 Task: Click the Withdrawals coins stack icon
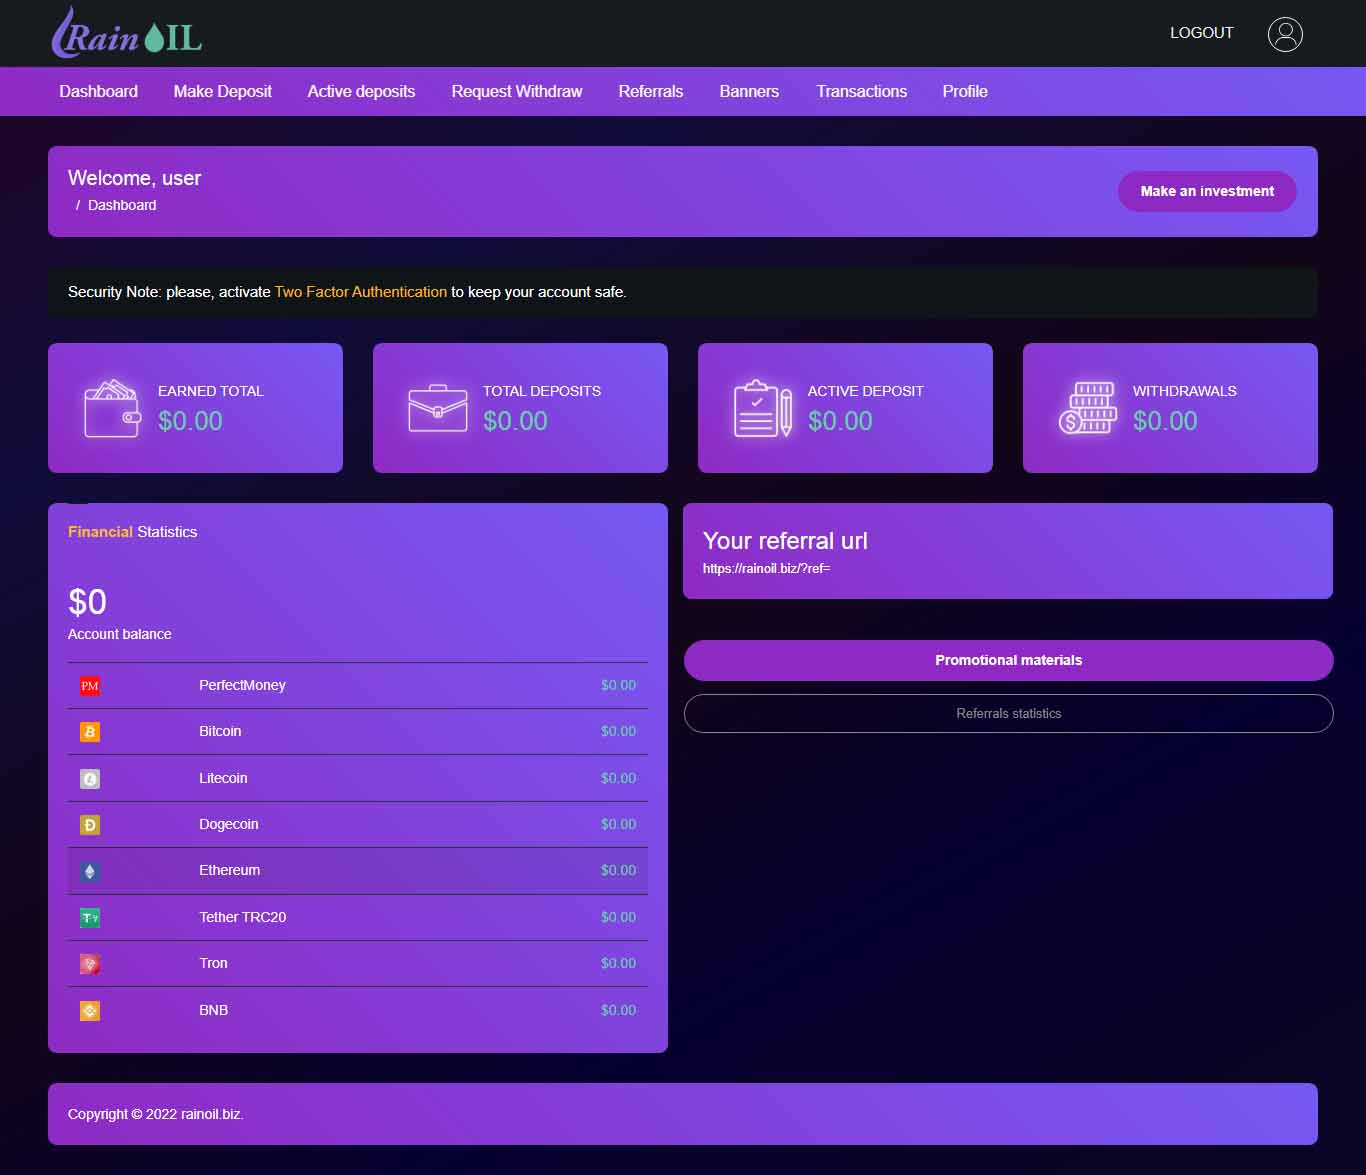1088,408
